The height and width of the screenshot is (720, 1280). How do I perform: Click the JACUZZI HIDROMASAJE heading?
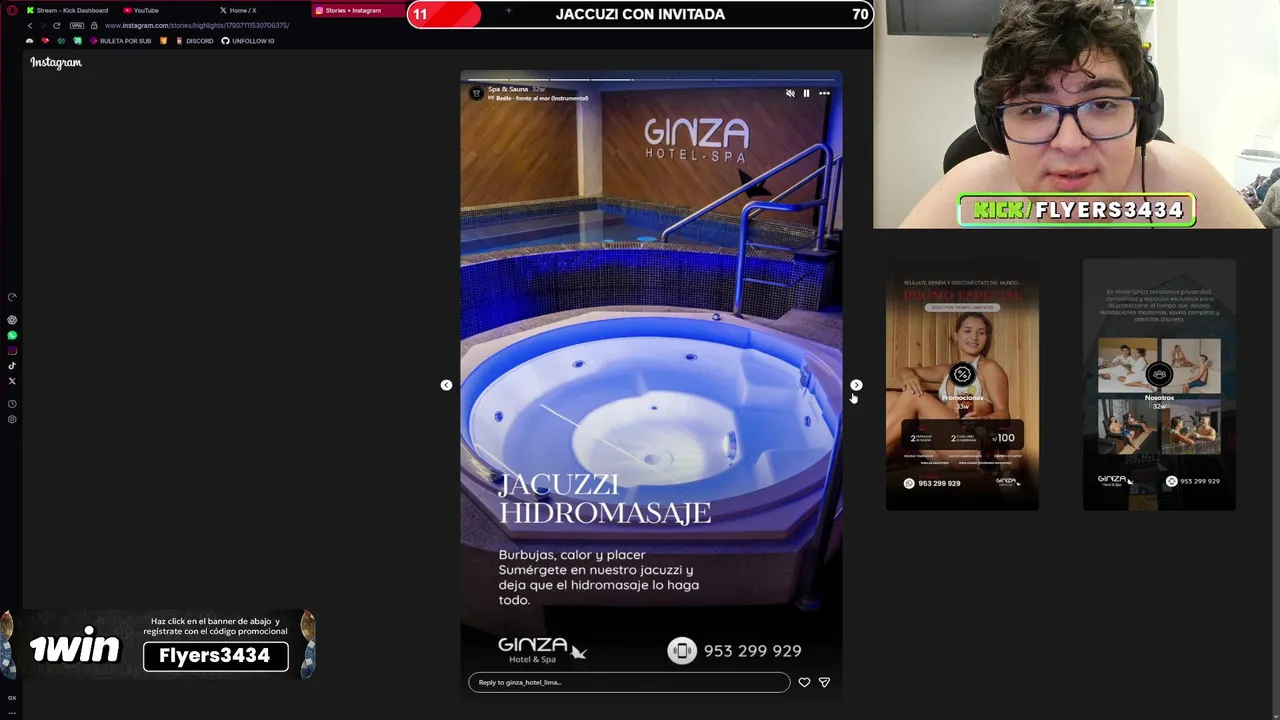coord(604,499)
